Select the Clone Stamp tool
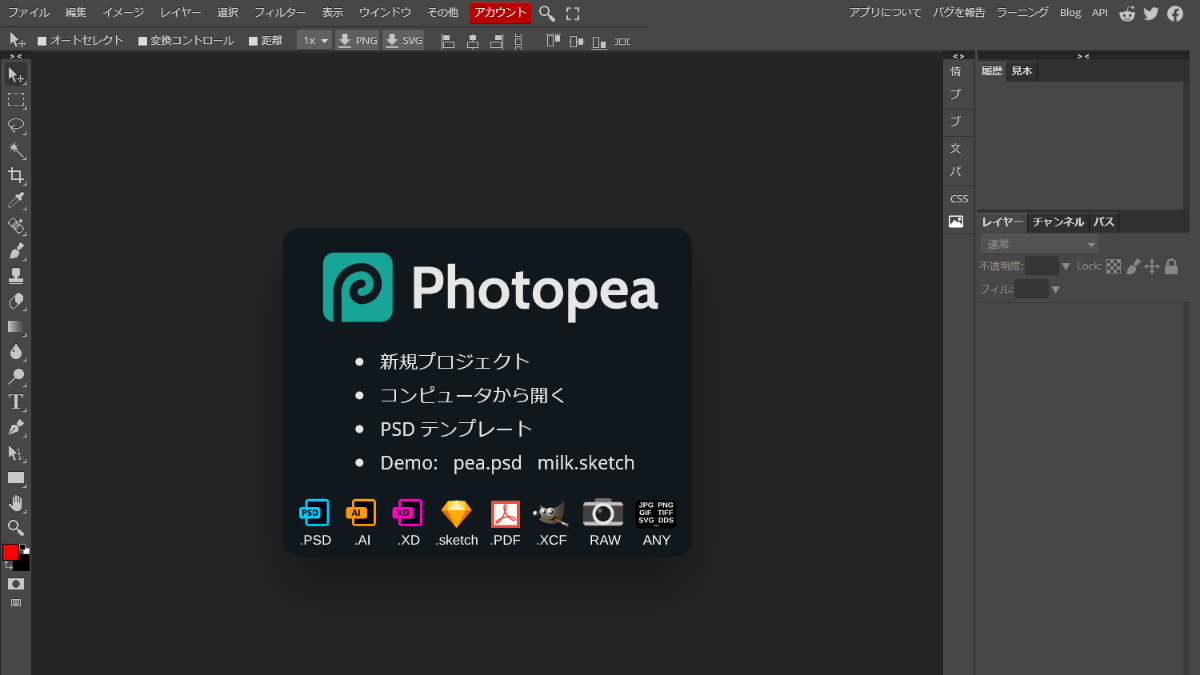This screenshot has width=1200, height=675. click(x=16, y=276)
